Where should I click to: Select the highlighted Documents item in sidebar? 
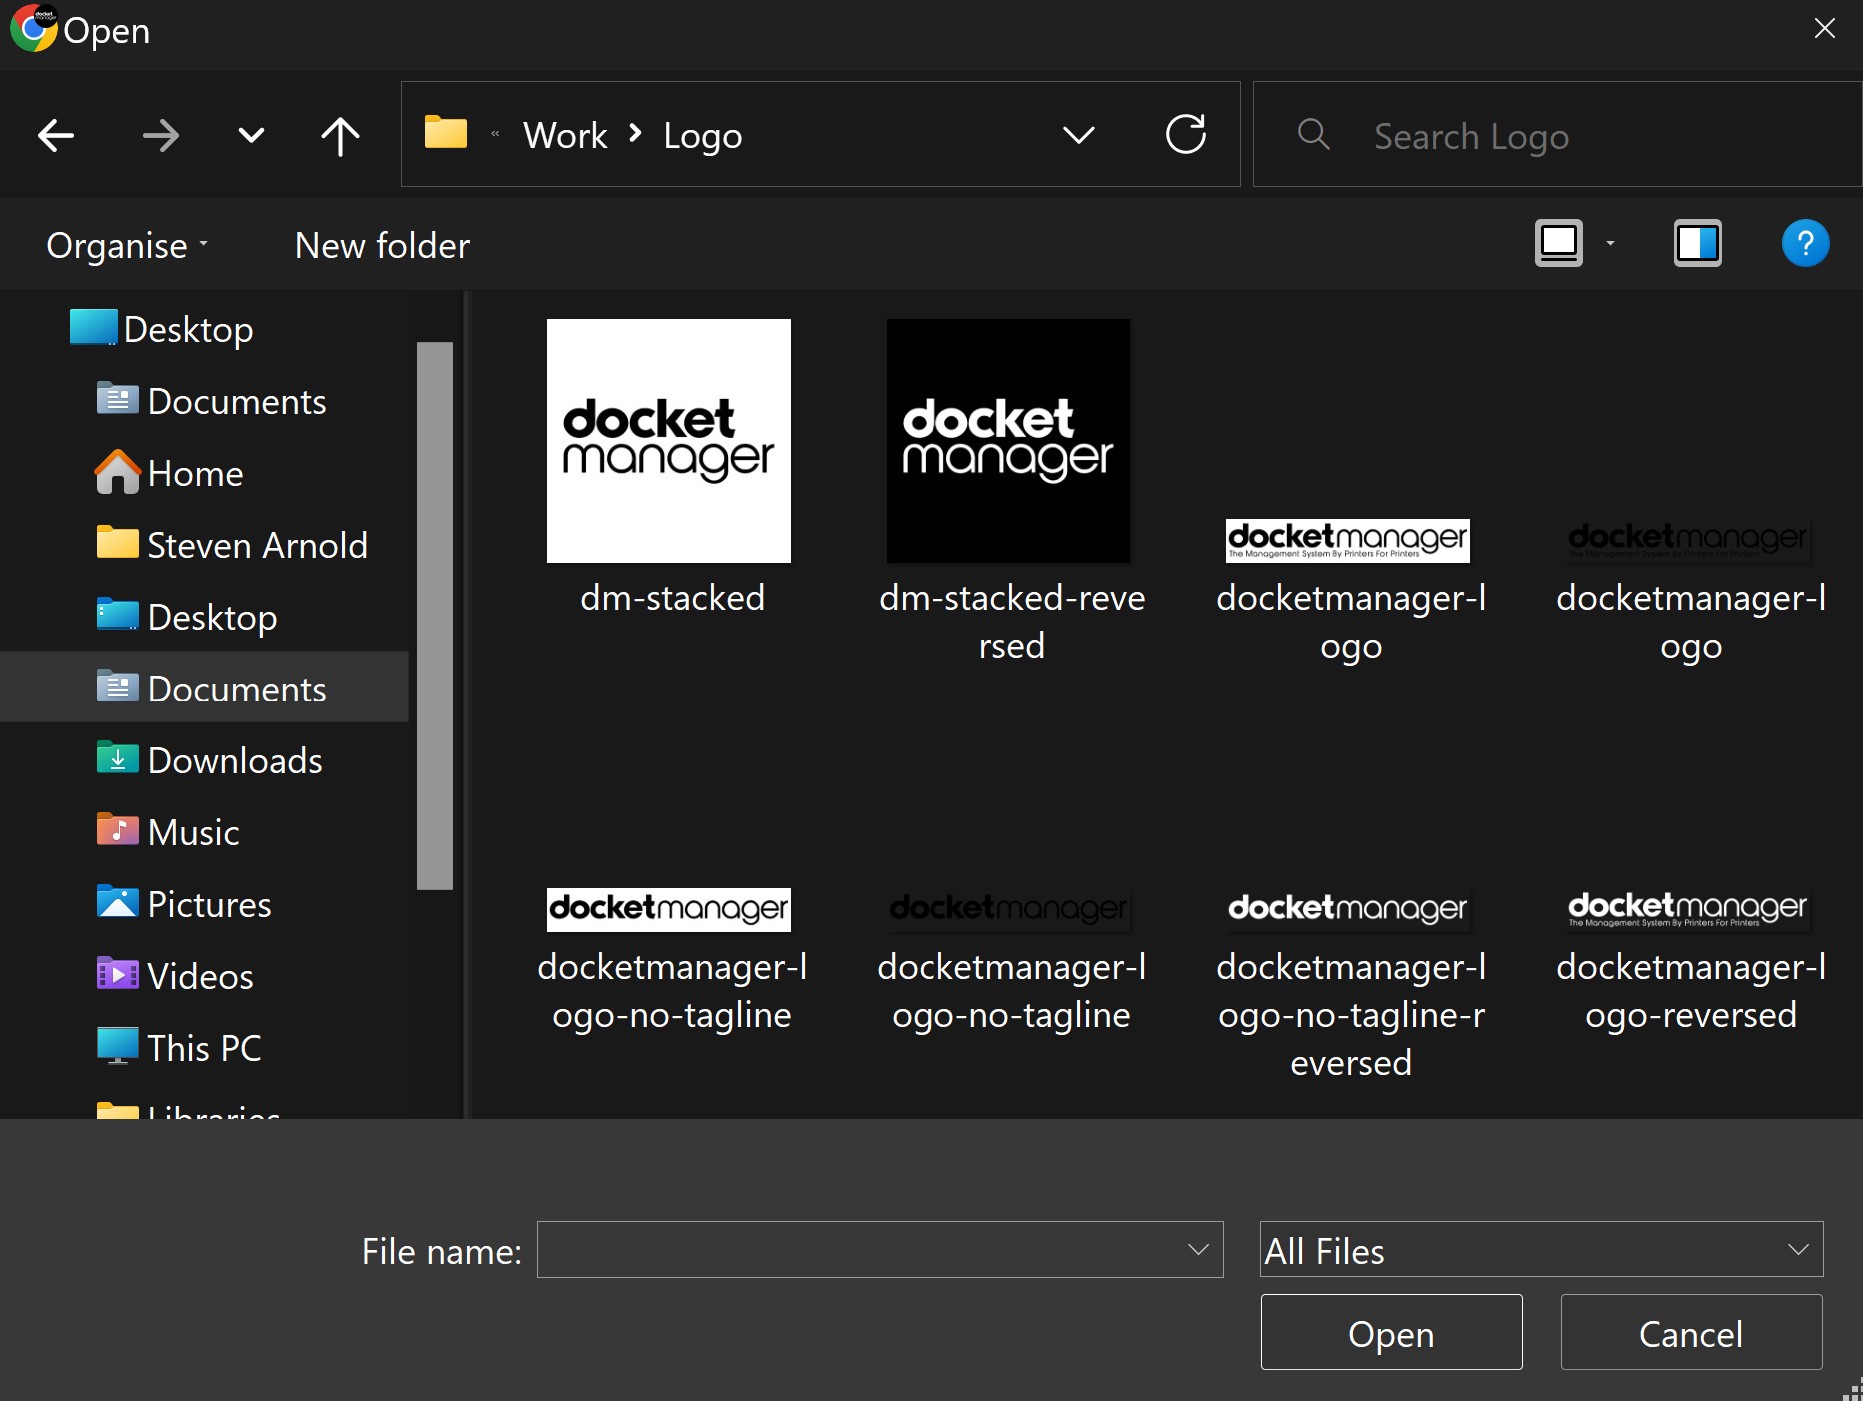204,688
